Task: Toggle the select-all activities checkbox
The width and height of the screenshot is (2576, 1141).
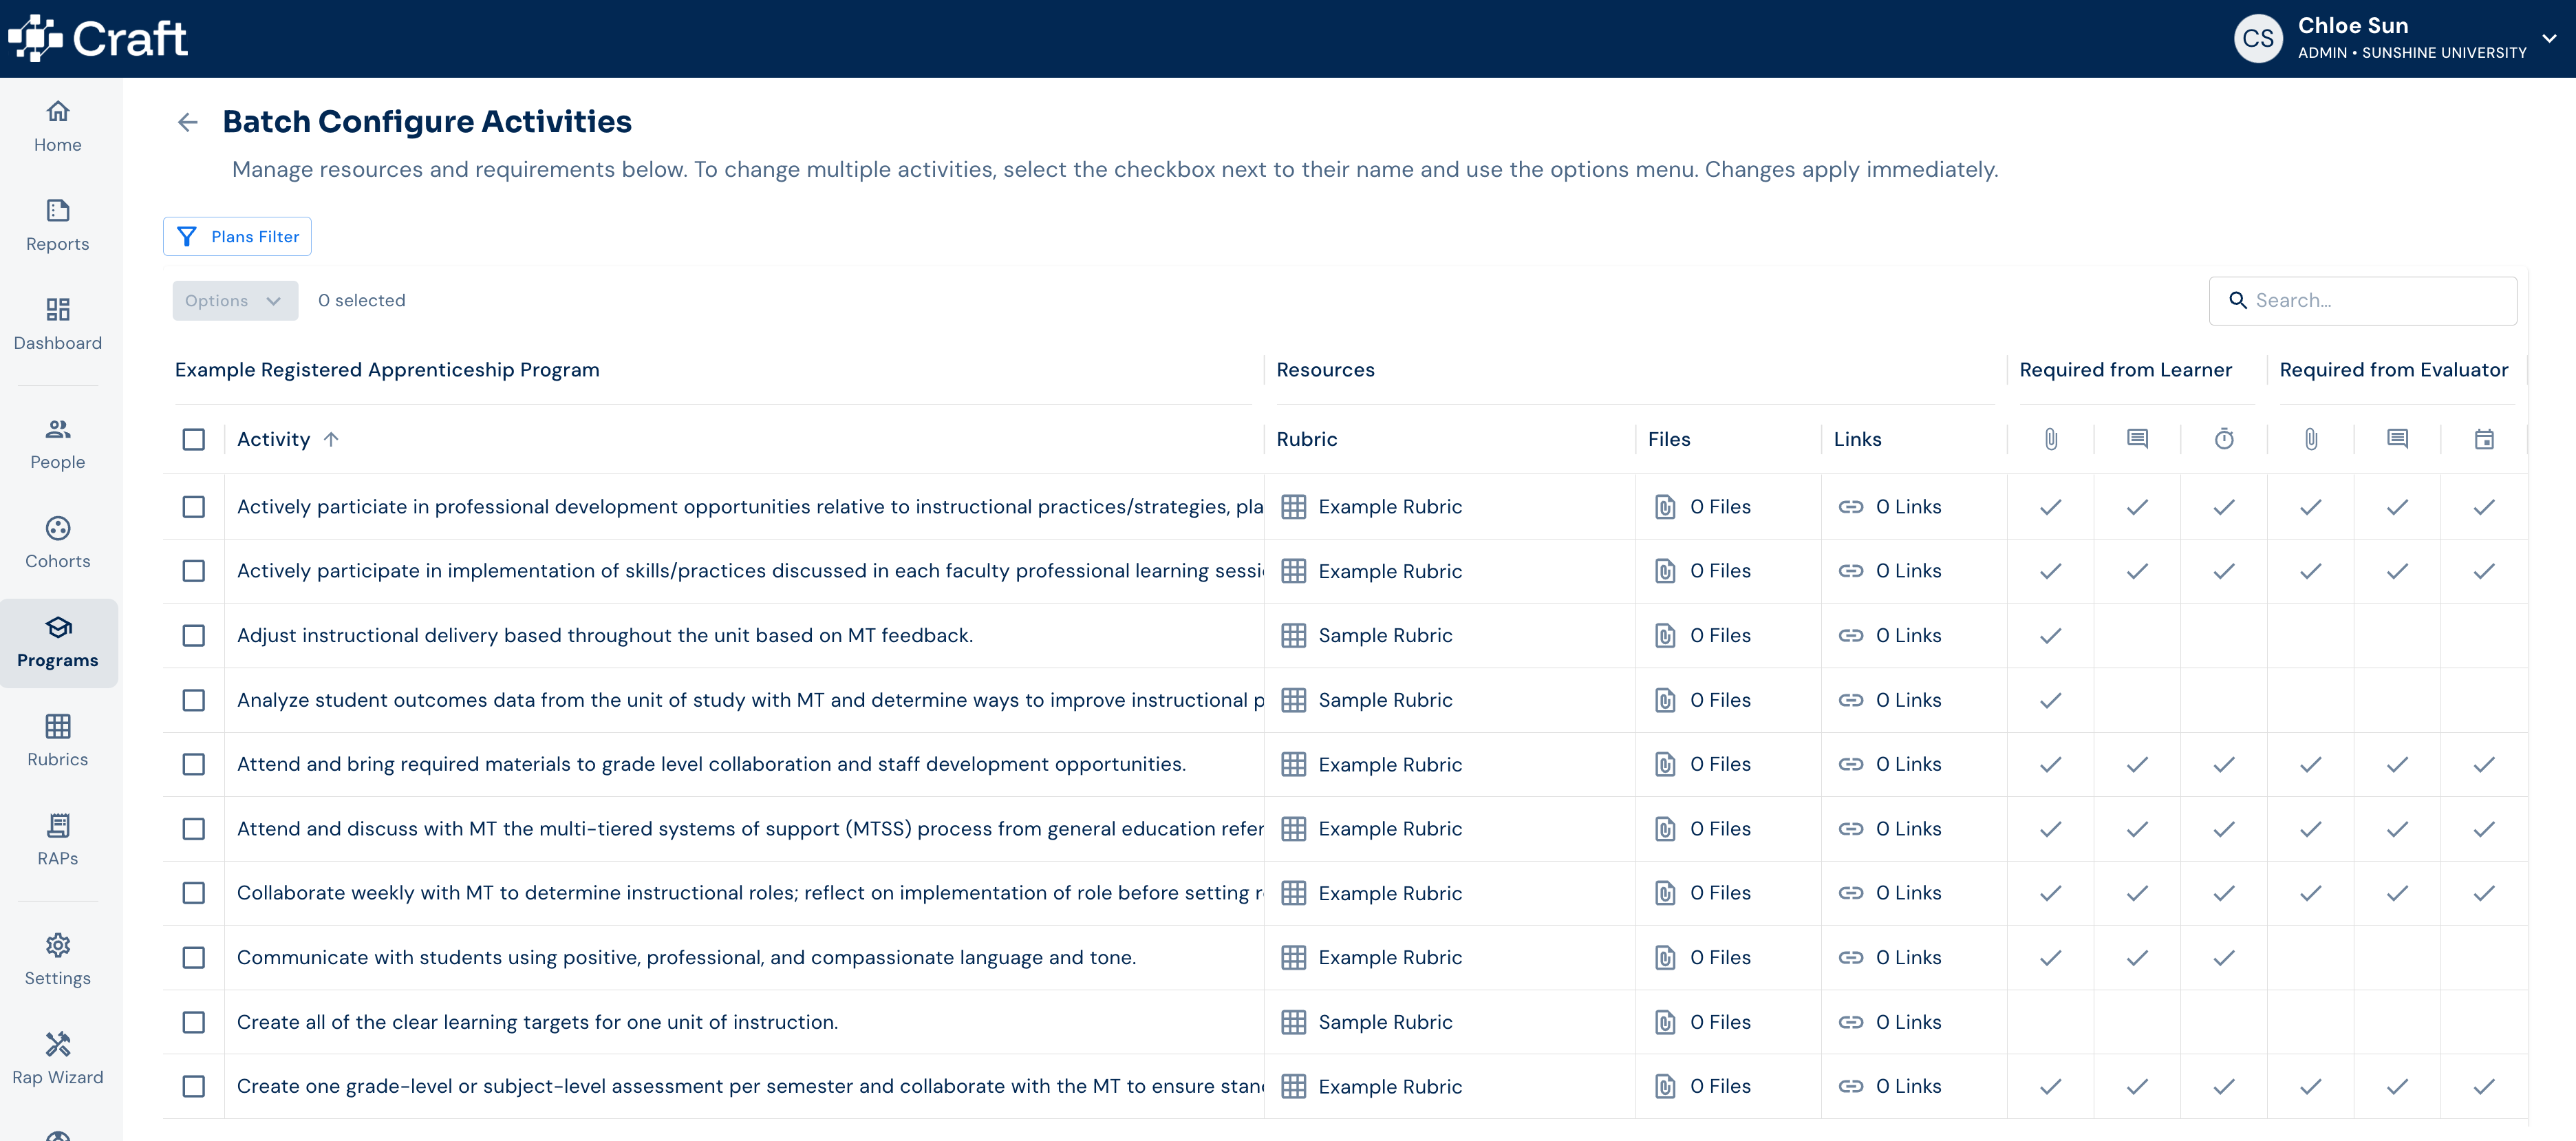Action: point(194,439)
